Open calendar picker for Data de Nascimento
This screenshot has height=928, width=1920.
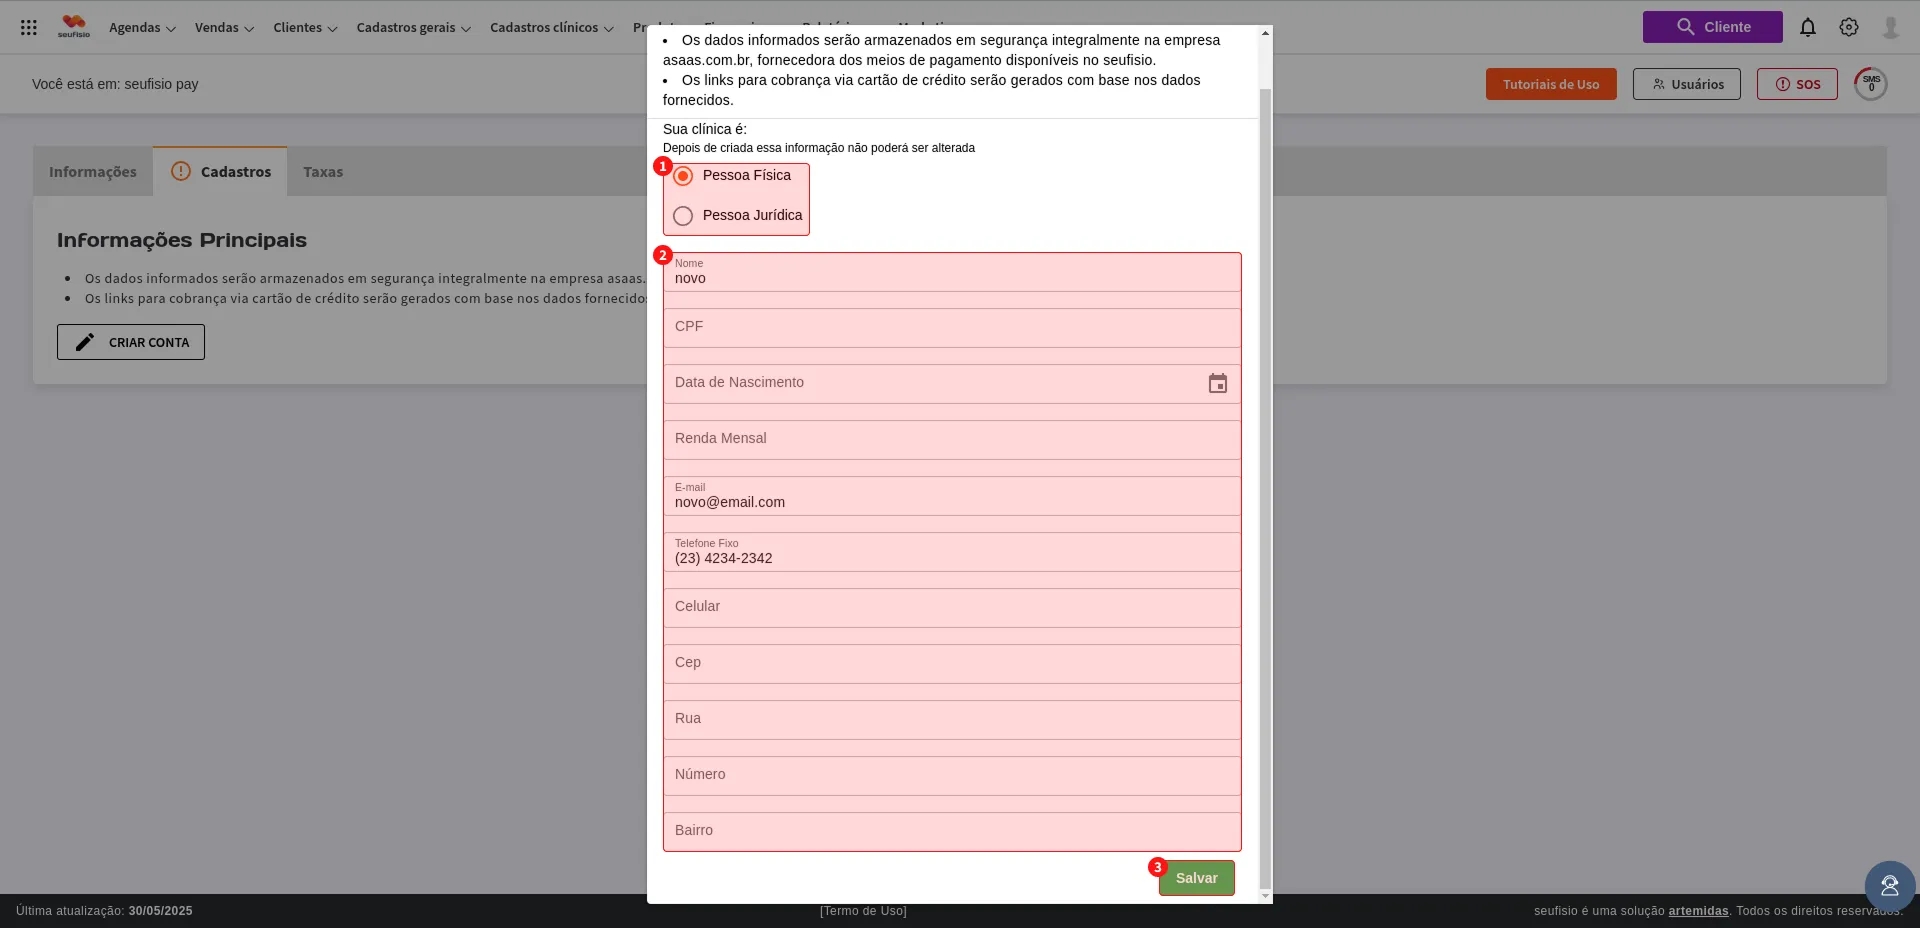coord(1217,384)
